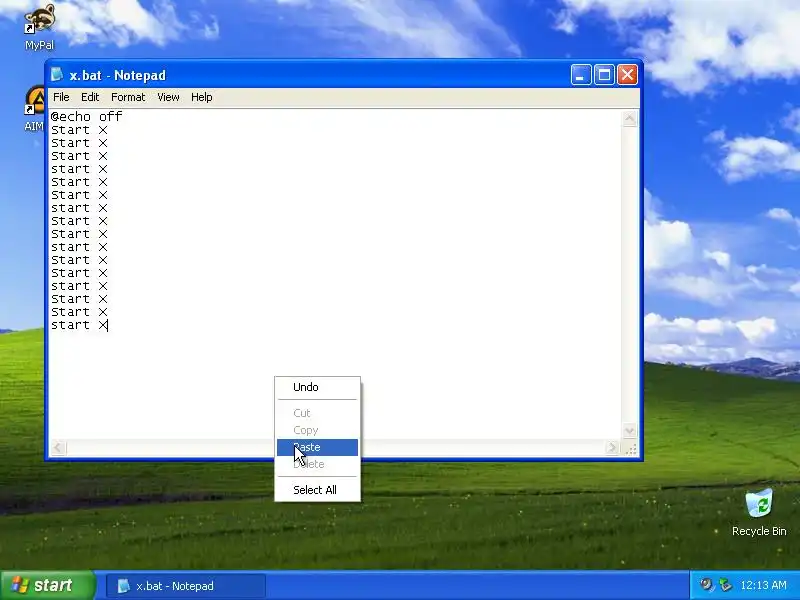Choose Paste from the context menu
Screen dimensions: 800x600
coord(317,447)
